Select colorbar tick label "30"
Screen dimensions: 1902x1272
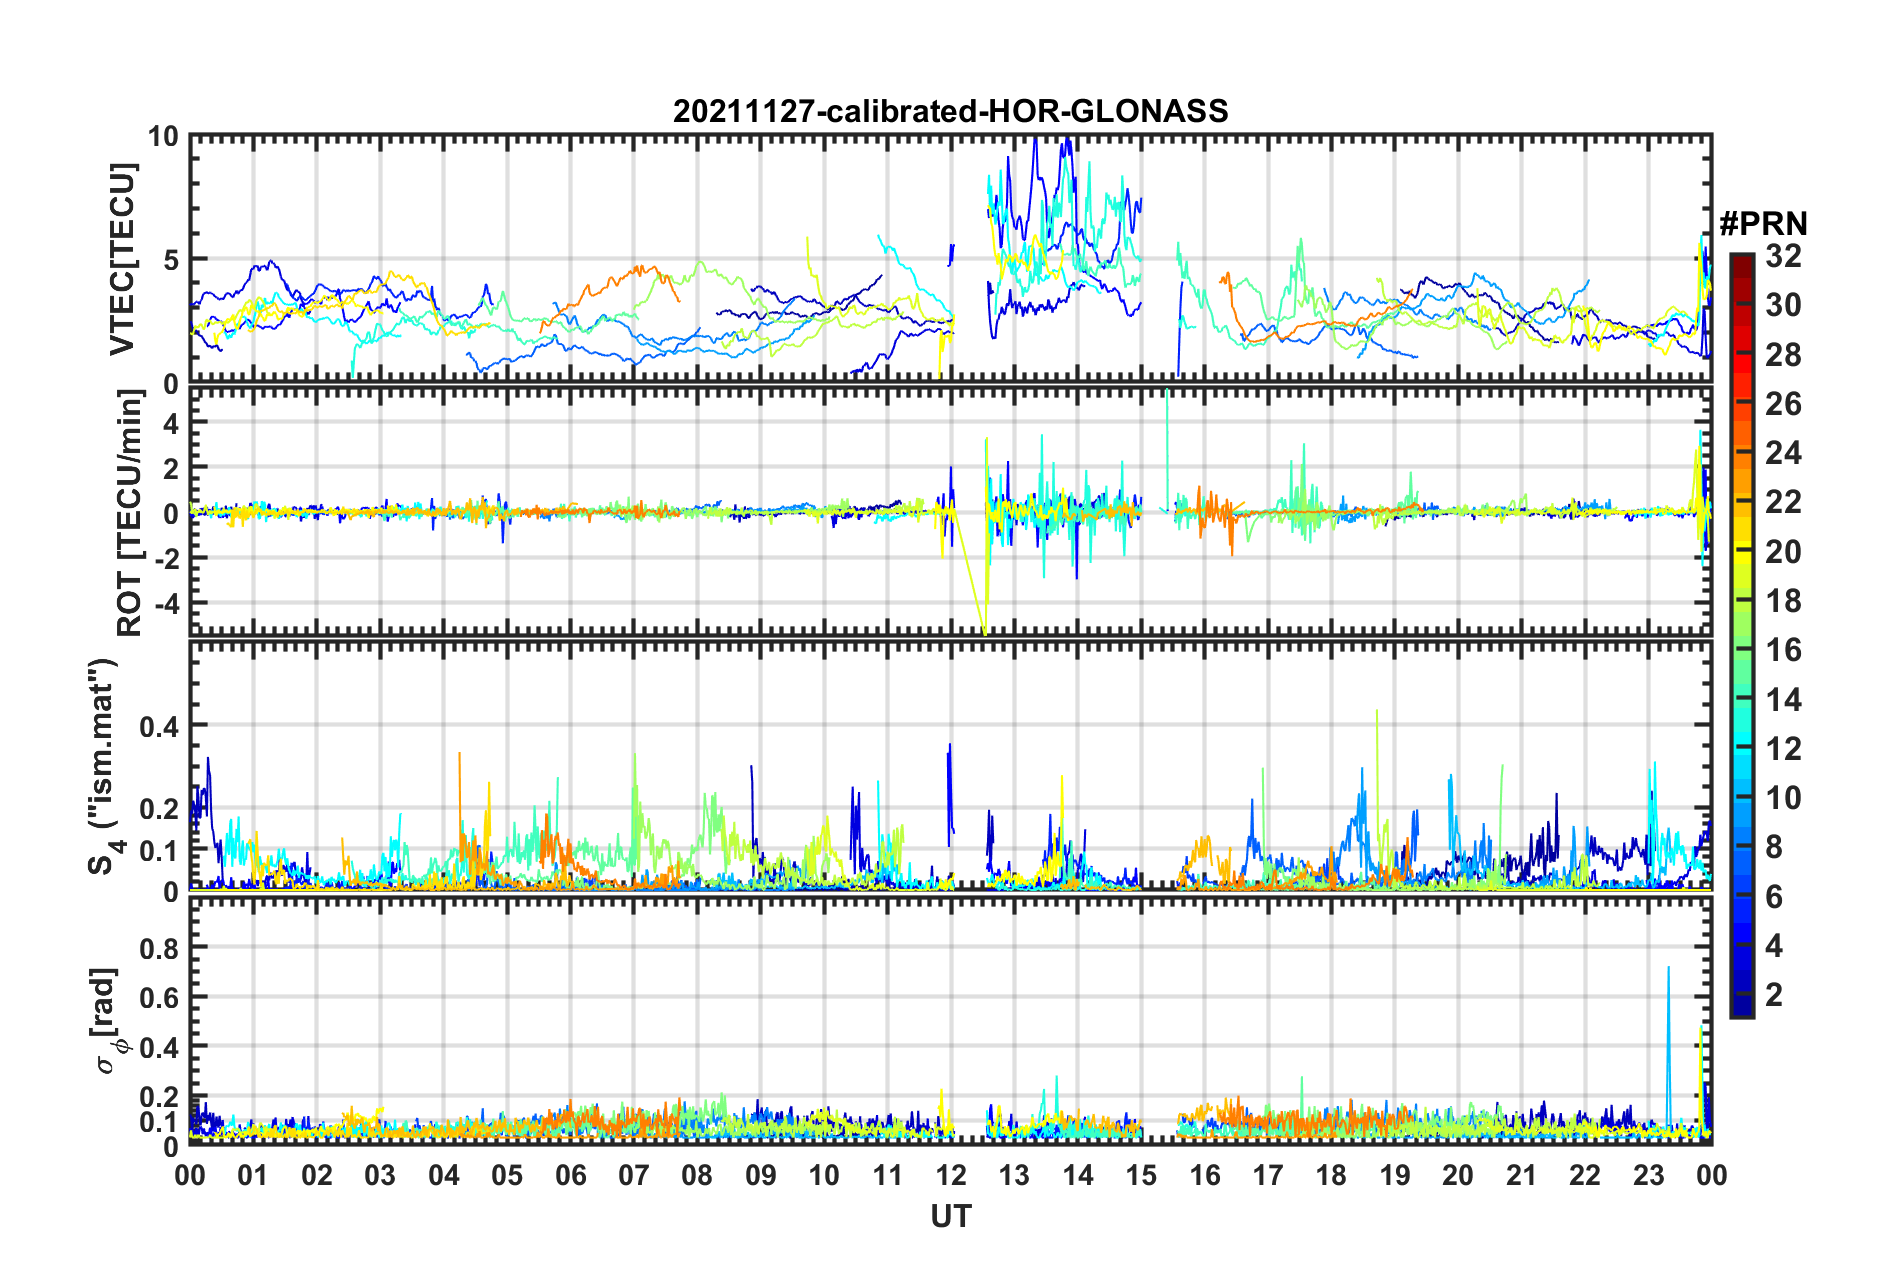tap(1783, 305)
